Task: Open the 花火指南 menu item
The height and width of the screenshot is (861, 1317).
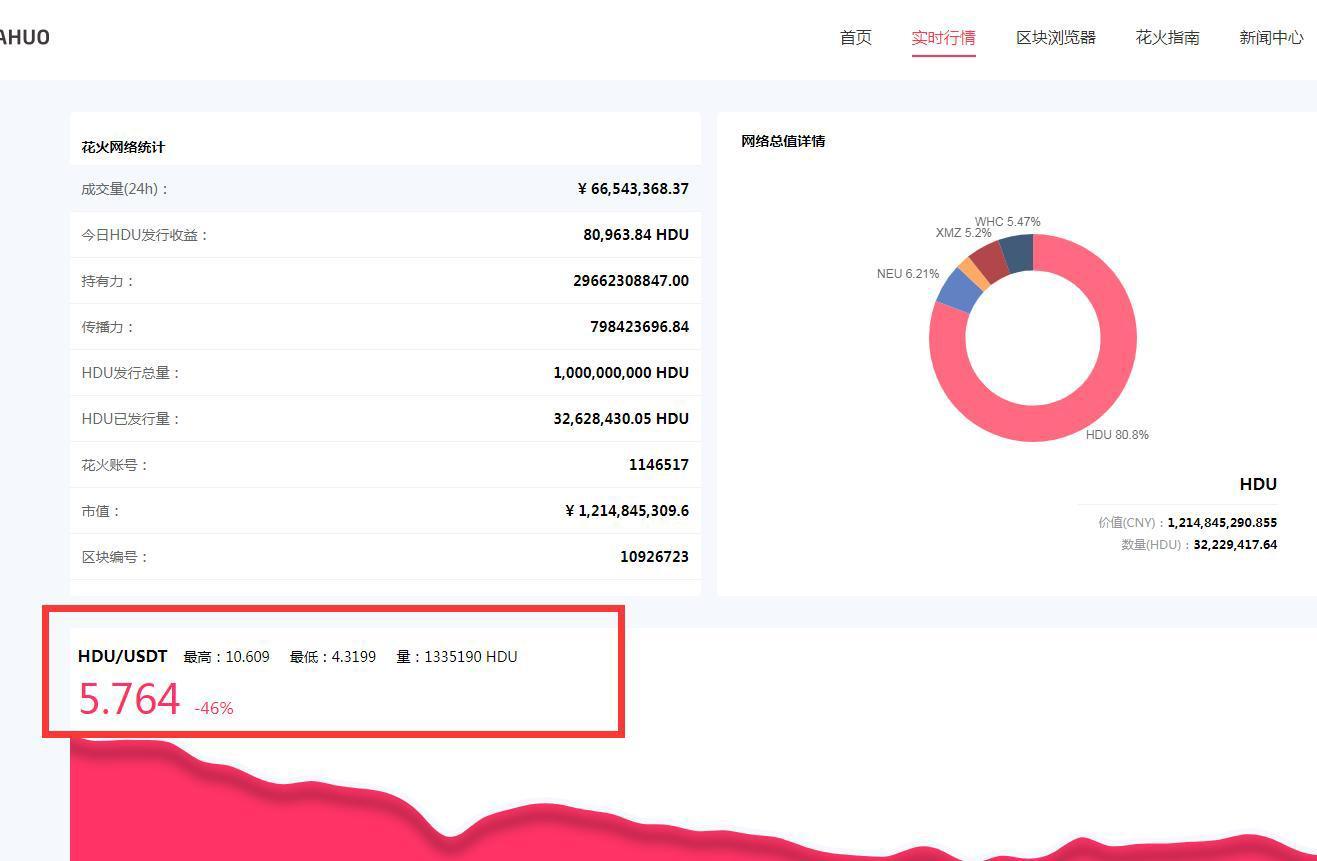Action: coord(1167,38)
